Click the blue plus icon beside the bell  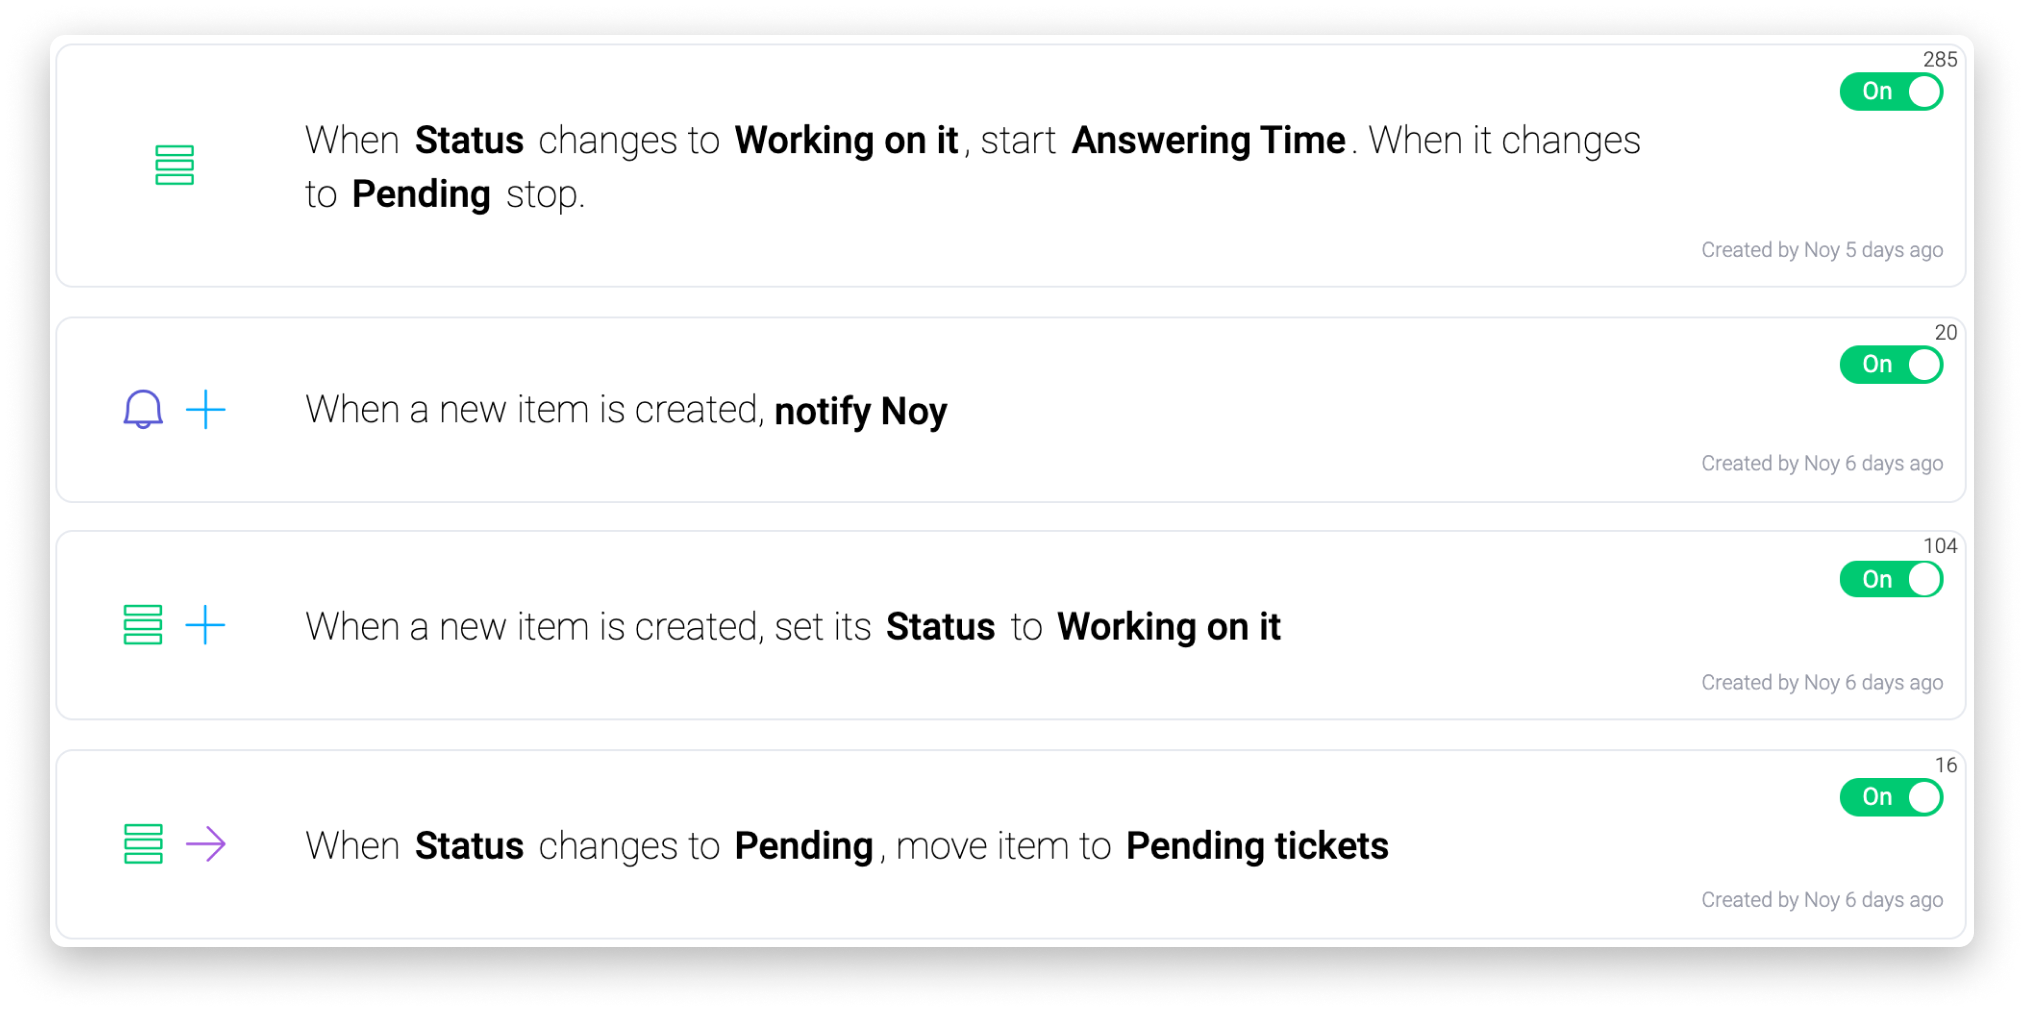[206, 410]
